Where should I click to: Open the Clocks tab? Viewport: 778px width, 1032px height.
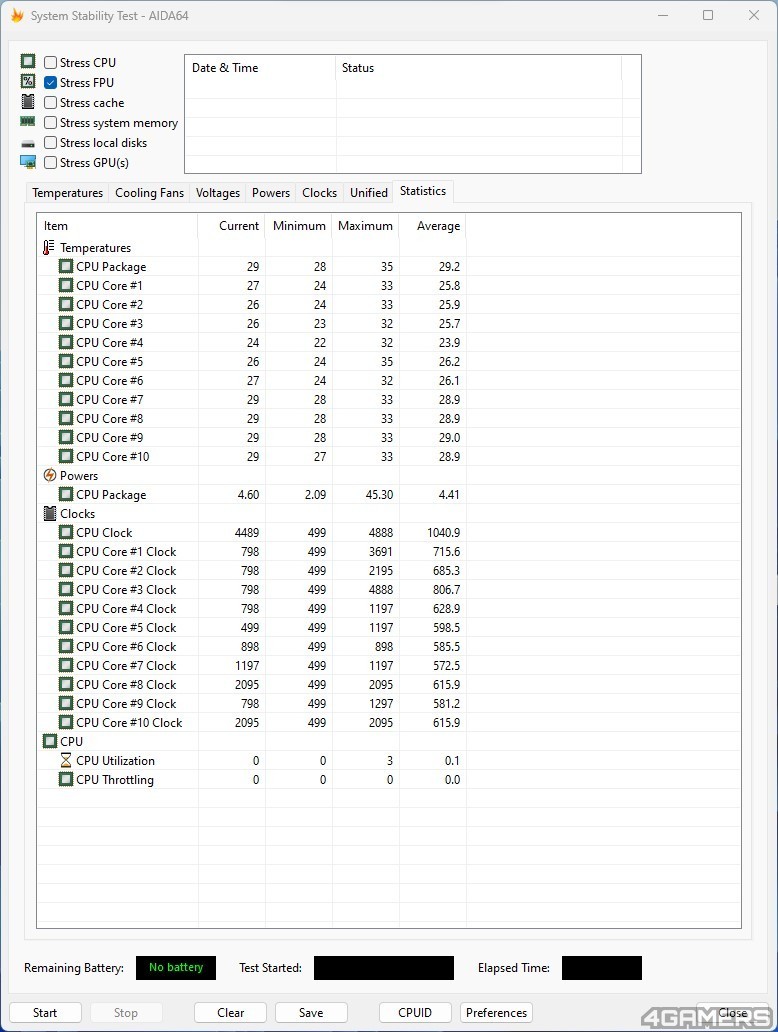click(319, 193)
